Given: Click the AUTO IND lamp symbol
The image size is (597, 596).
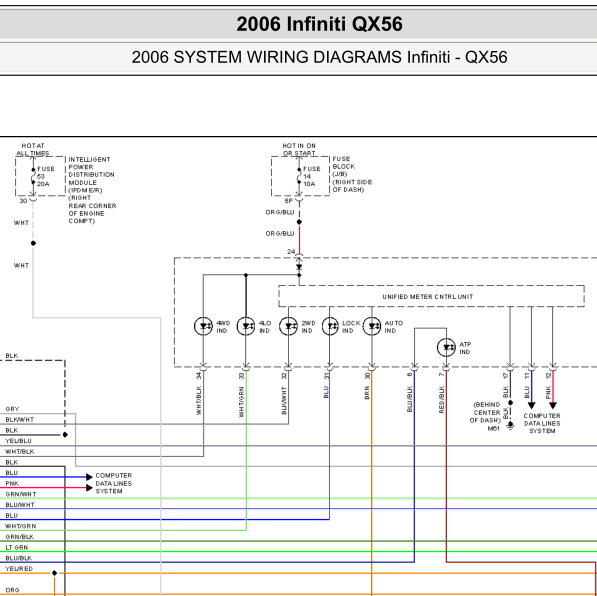Looking at the screenshot, I should 372,326.
